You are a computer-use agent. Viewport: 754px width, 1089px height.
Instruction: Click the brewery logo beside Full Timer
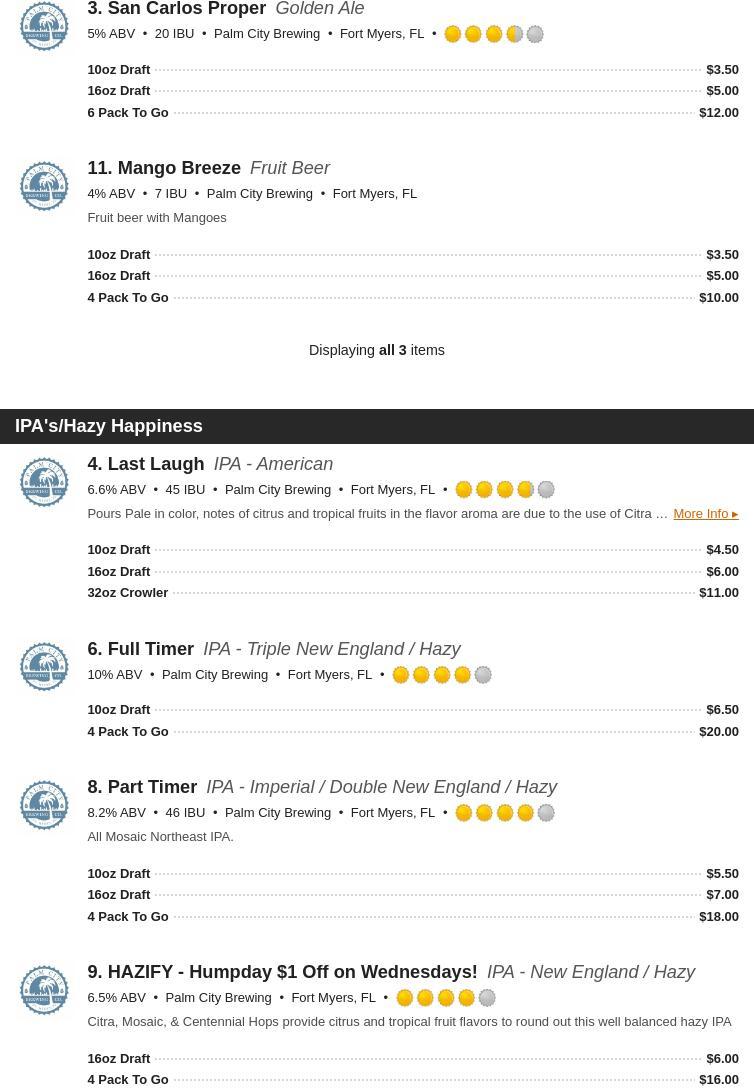tap(44, 666)
